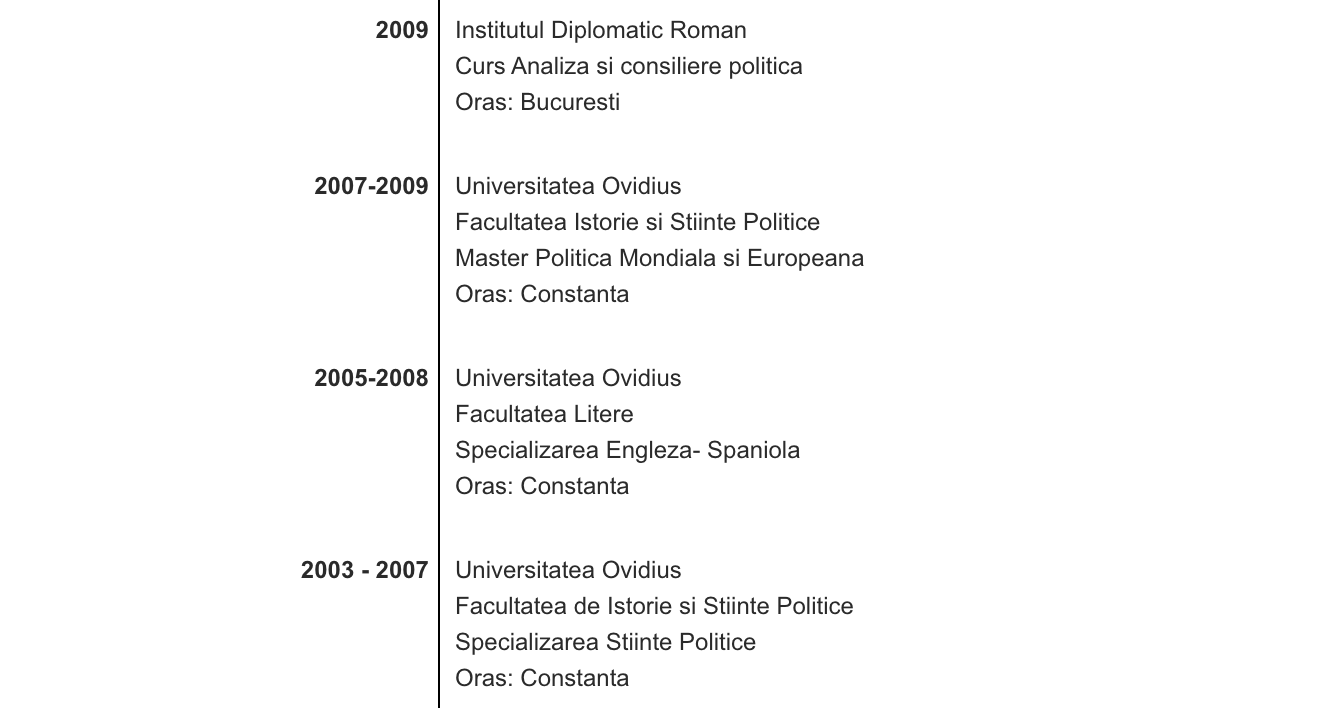Click the 2009 year label
The width and height of the screenshot is (1338, 708).
click(x=402, y=30)
